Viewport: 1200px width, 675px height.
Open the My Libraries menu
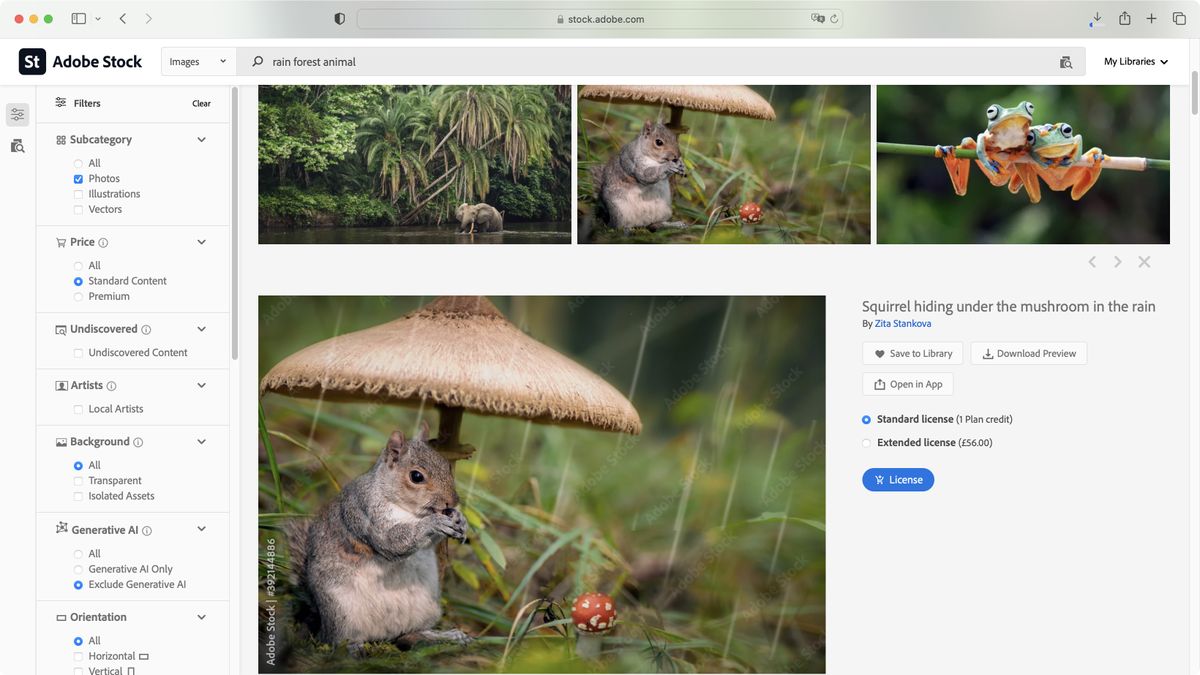tap(1135, 61)
